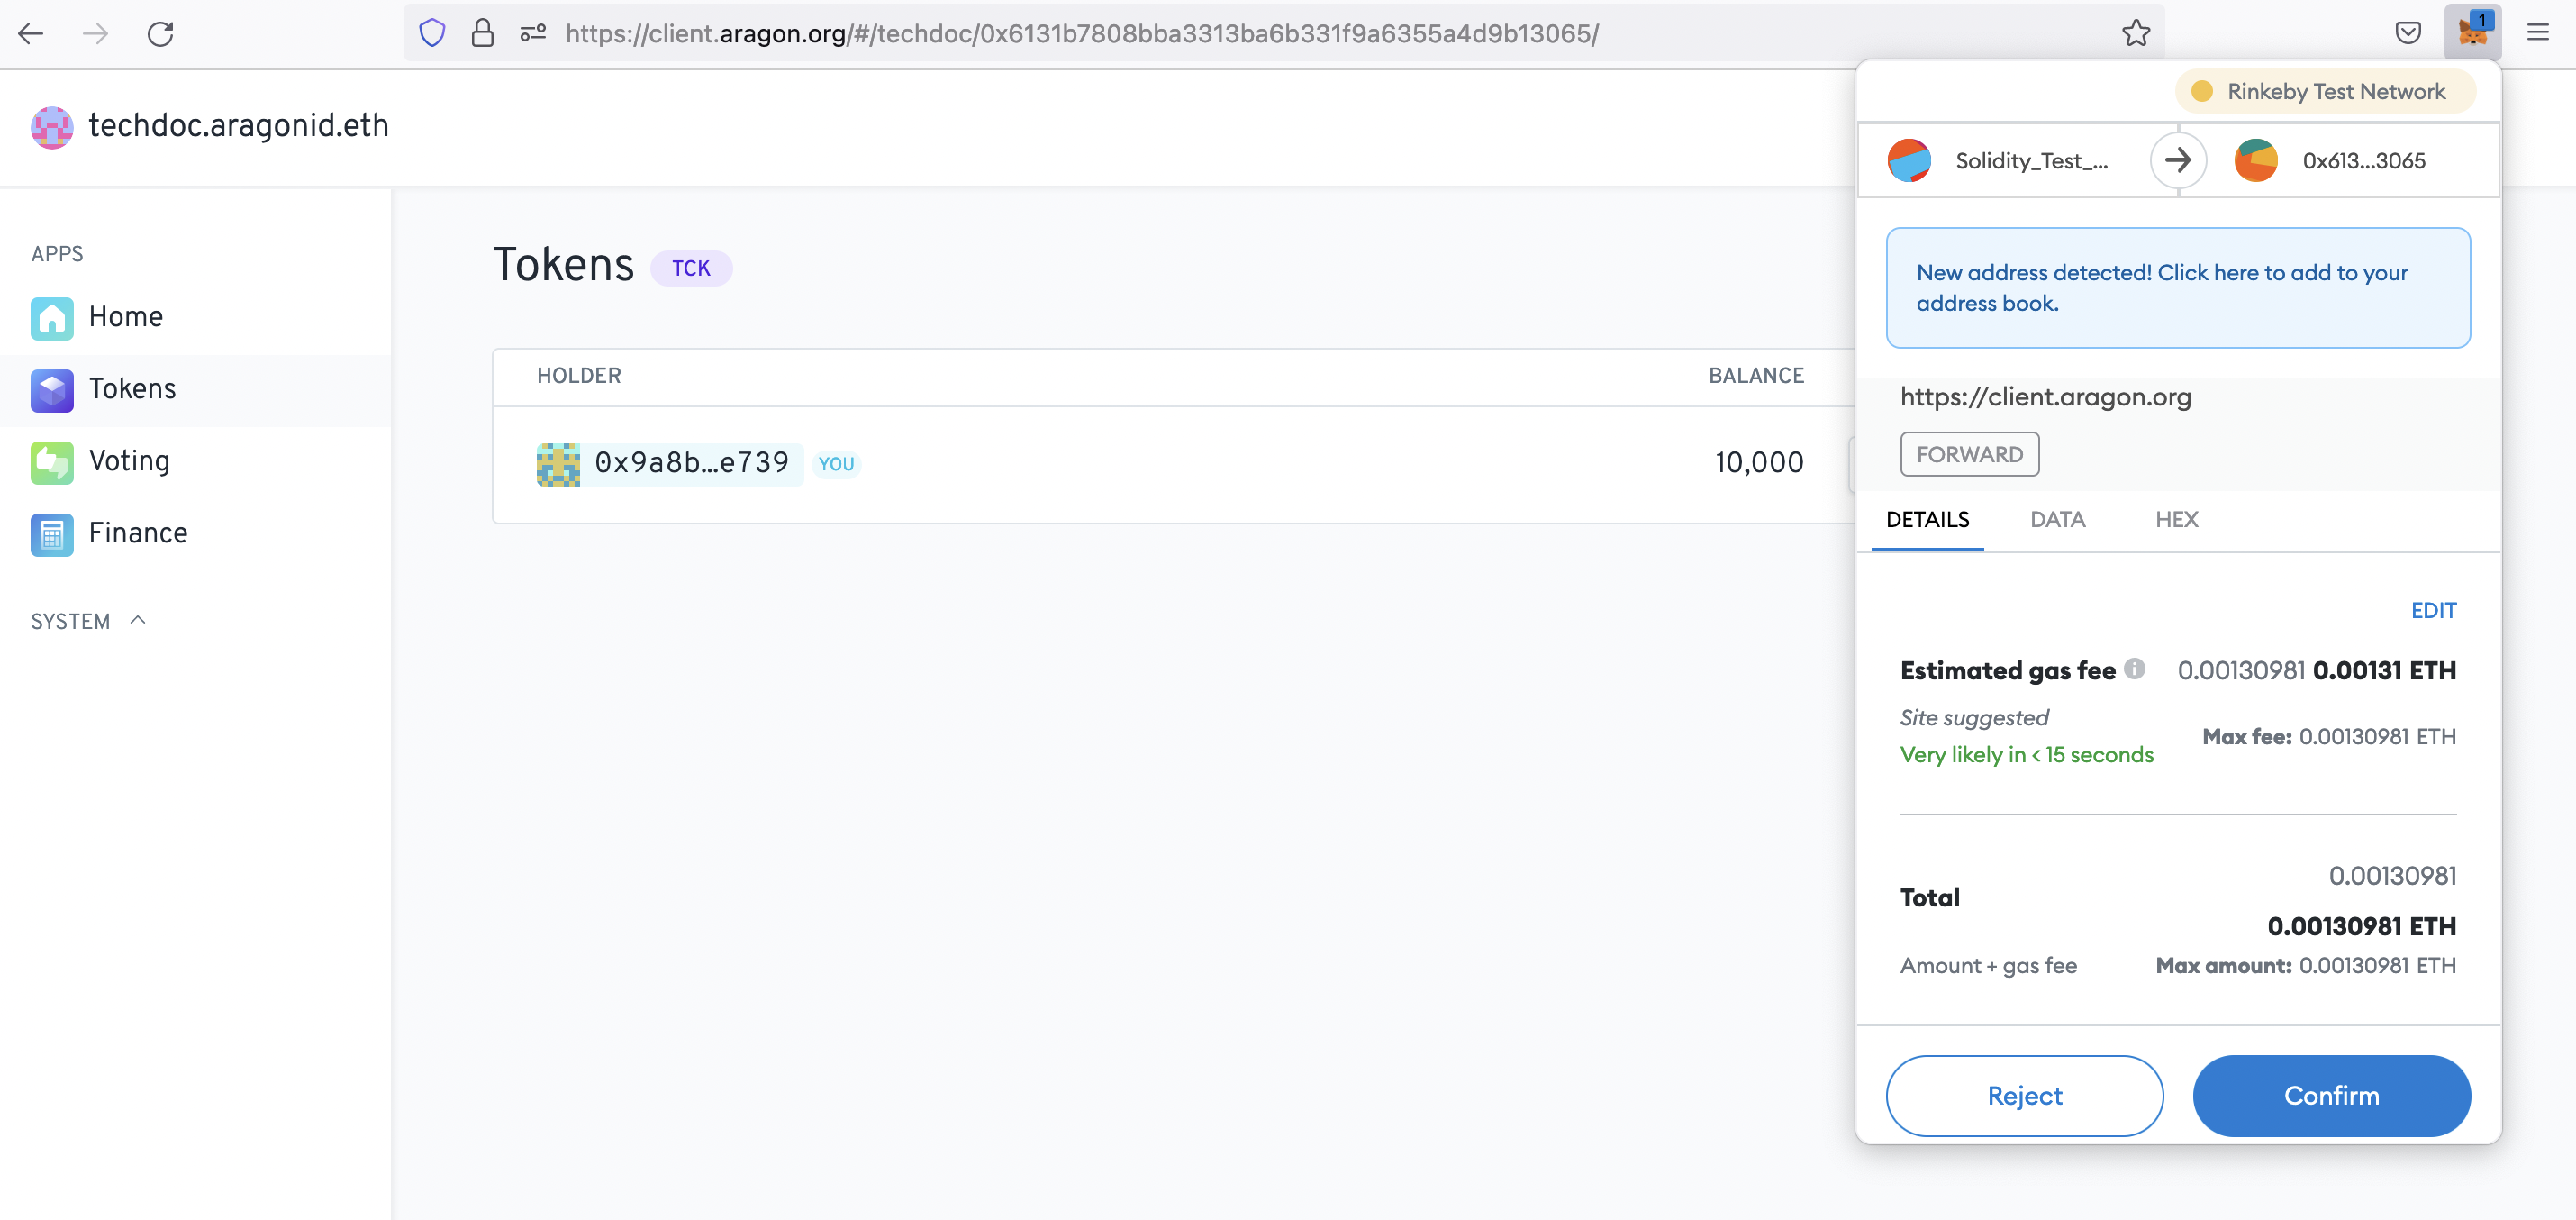Go back with the browser back arrow

pyautogui.click(x=31, y=34)
